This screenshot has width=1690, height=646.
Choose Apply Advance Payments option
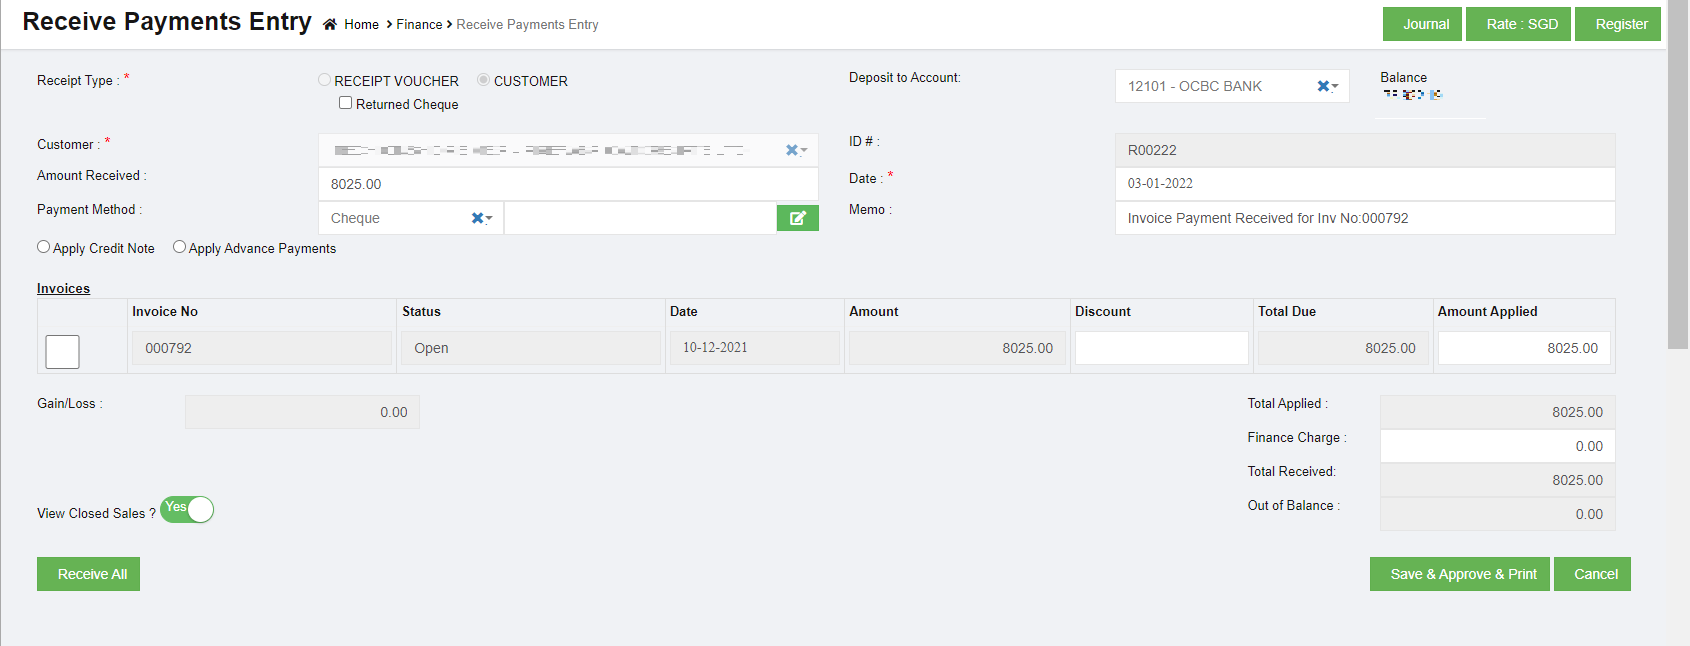click(179, 247)
